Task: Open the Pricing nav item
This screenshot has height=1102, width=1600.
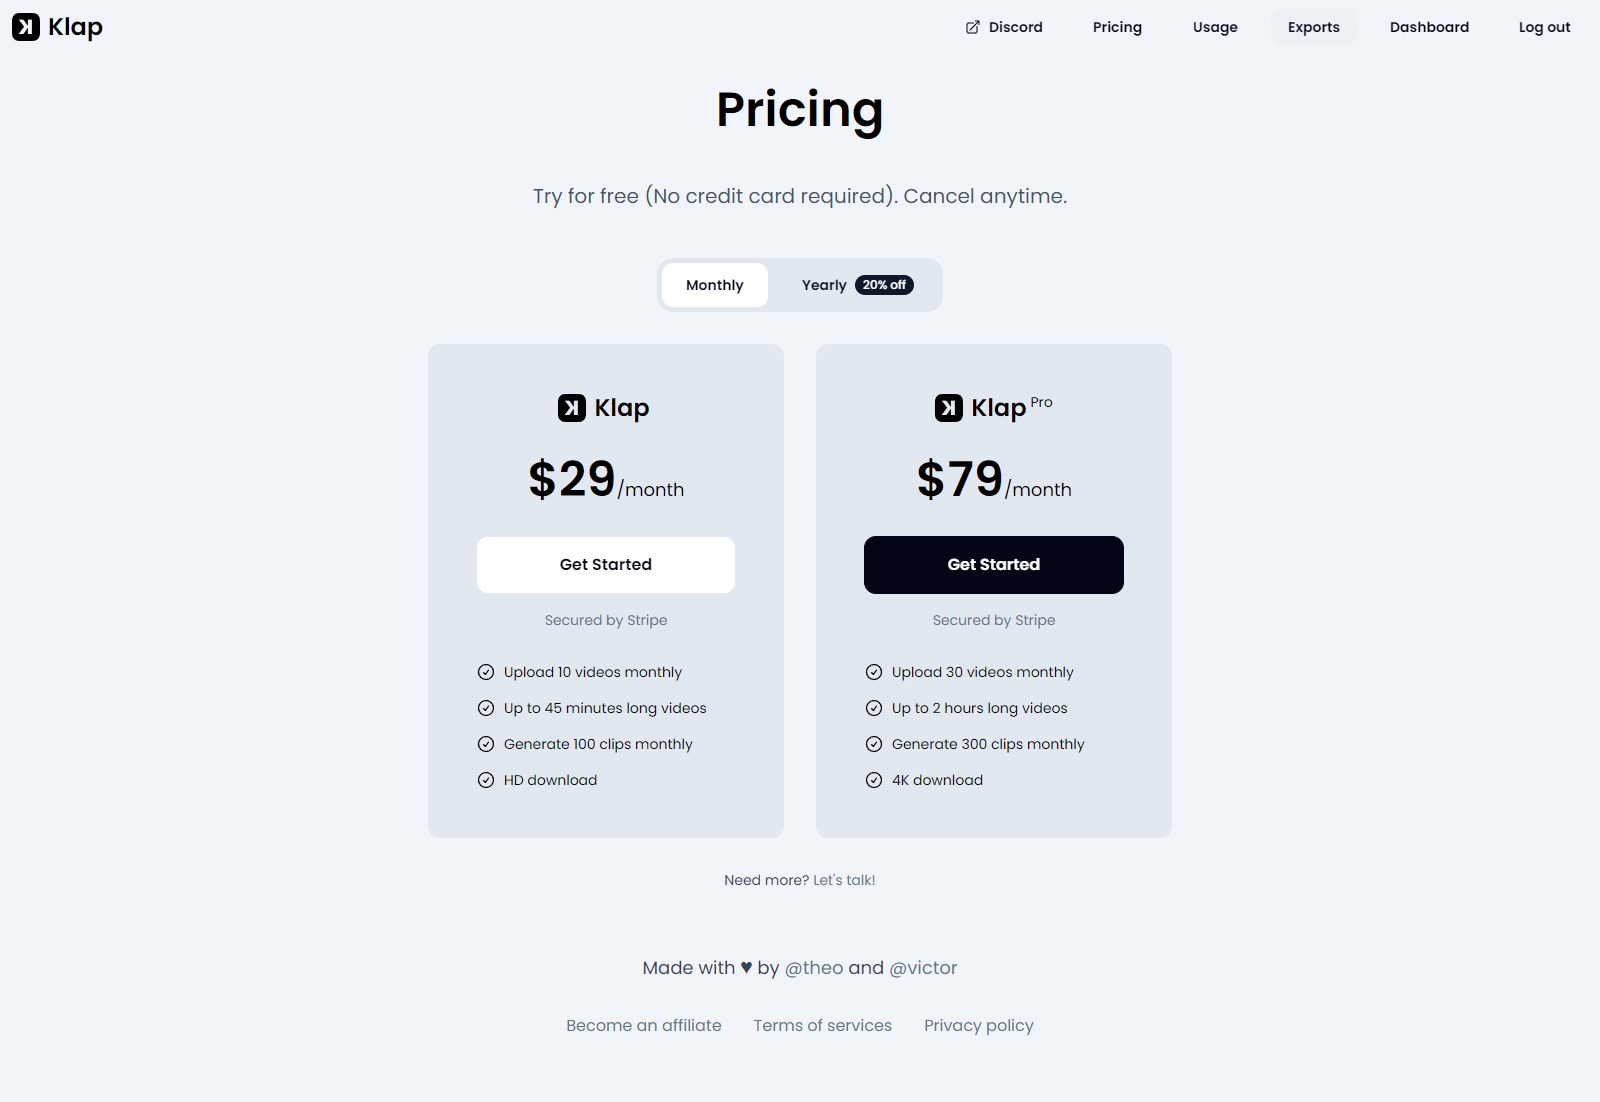Action: click(1117, 27)
